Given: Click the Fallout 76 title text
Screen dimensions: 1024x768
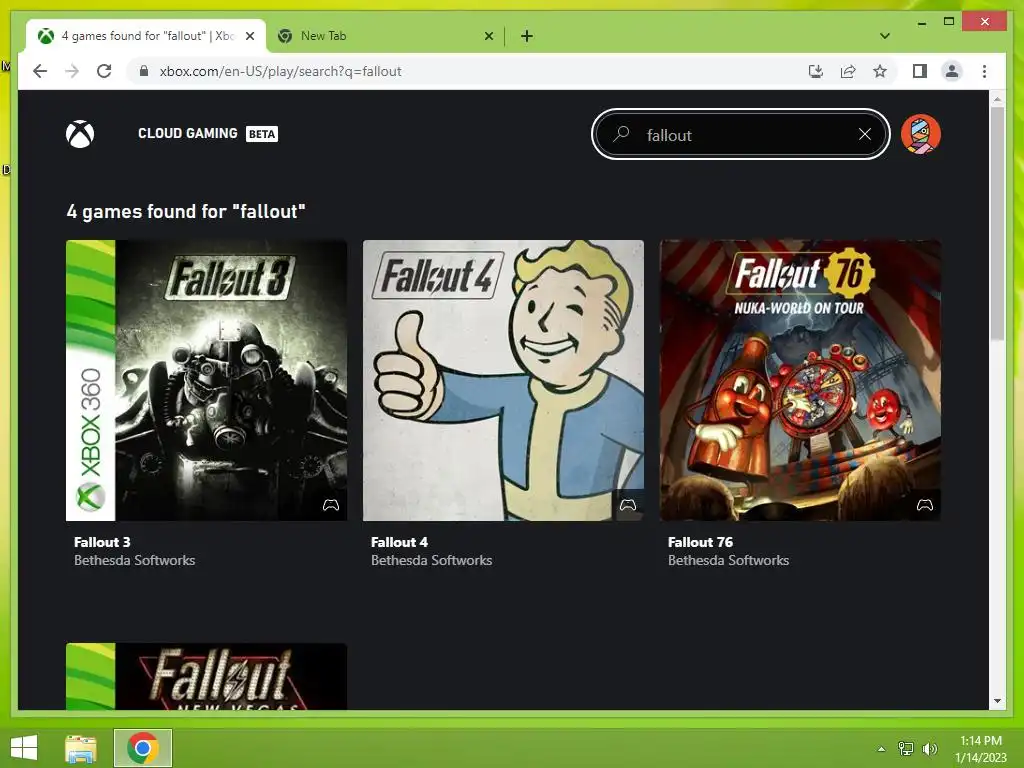Looking at the screenshot, I should point(700,542).
